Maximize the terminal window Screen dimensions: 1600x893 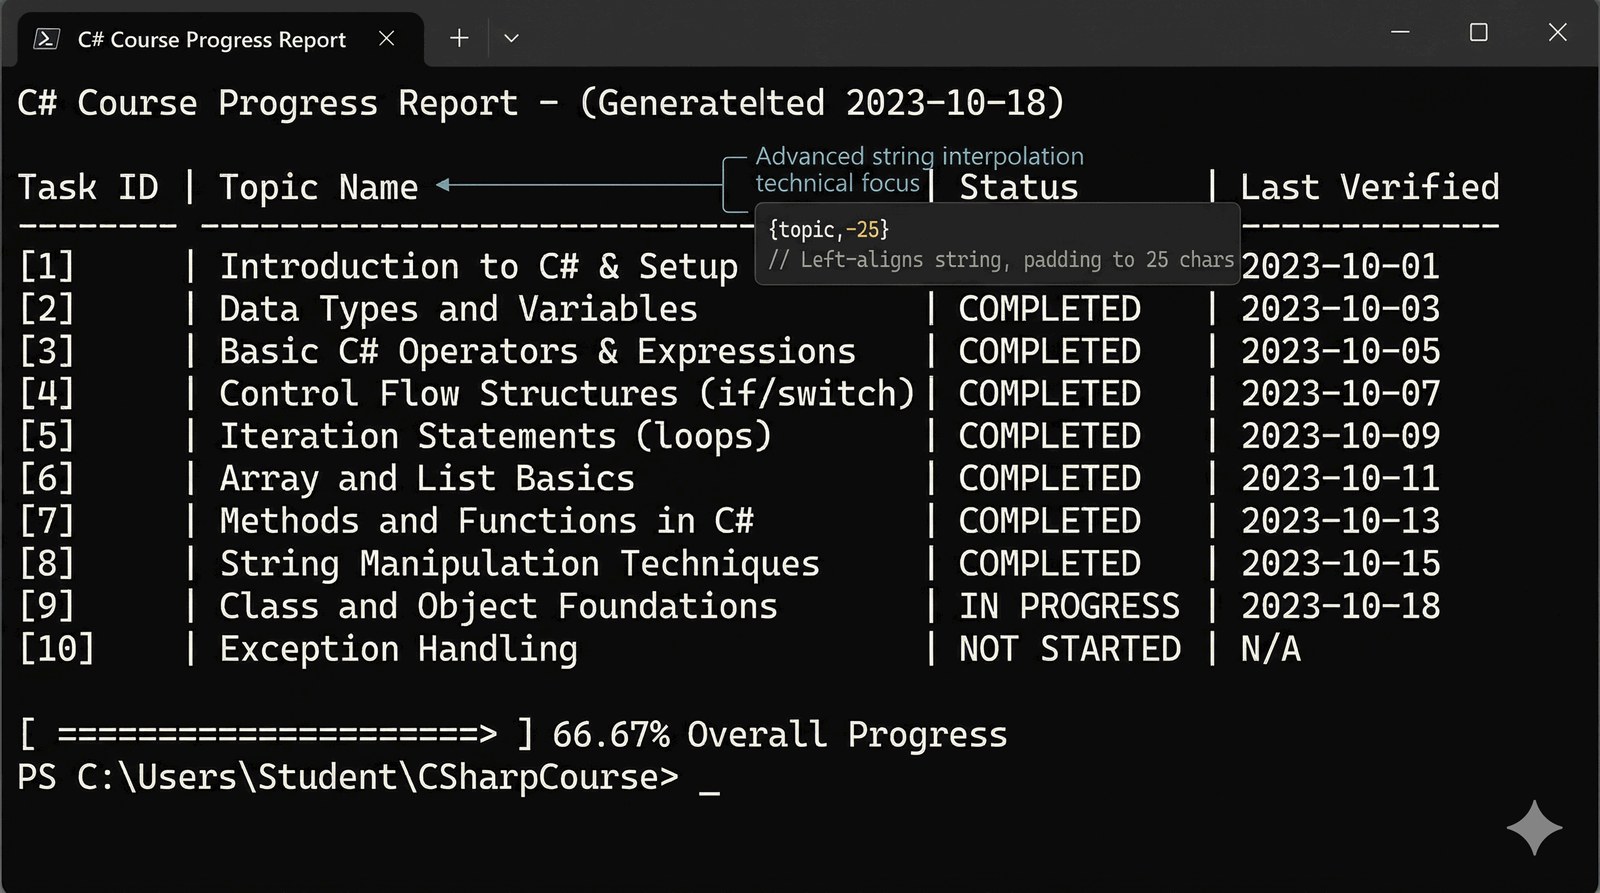click(1478, 32)
